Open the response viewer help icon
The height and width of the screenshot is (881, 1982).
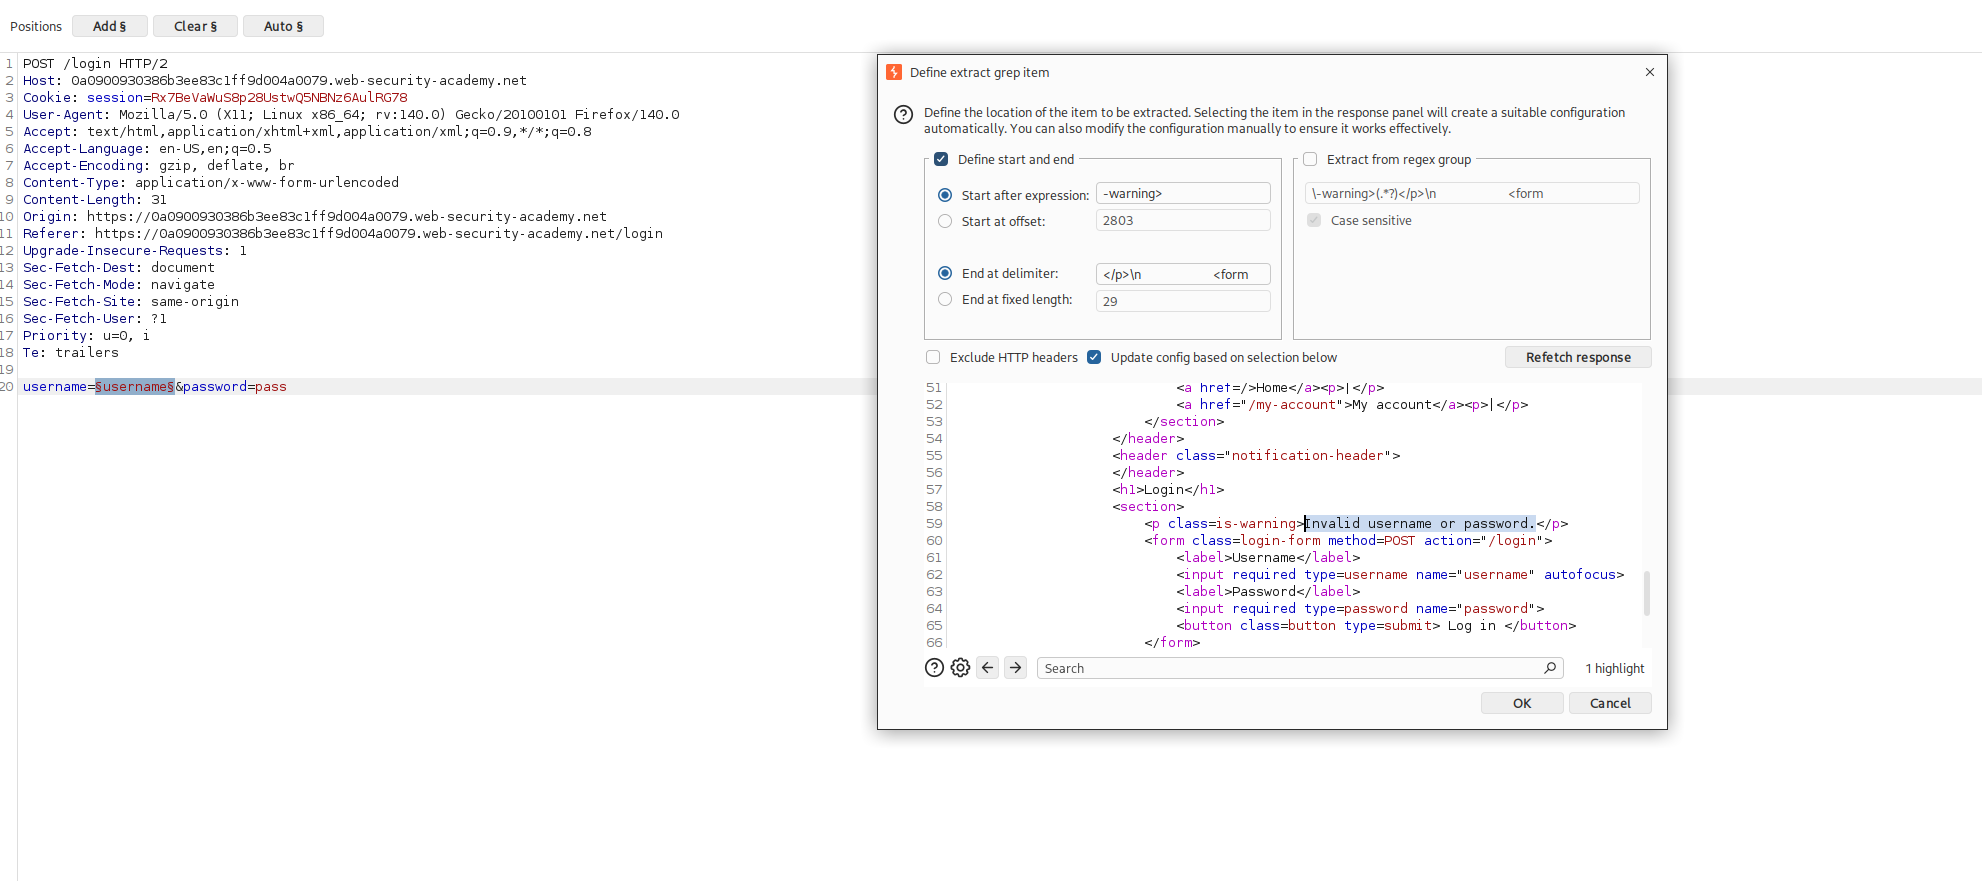point(934,668)
